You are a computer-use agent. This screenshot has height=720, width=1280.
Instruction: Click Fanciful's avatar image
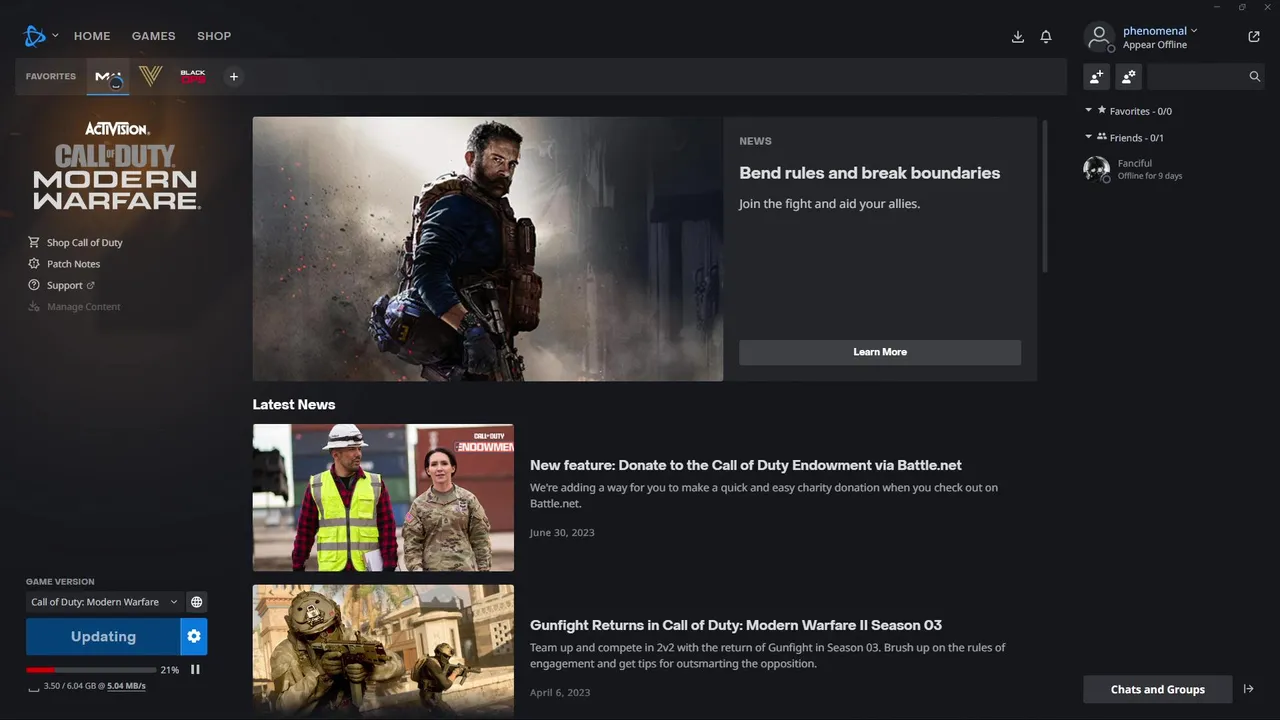tap(1096, 169)
